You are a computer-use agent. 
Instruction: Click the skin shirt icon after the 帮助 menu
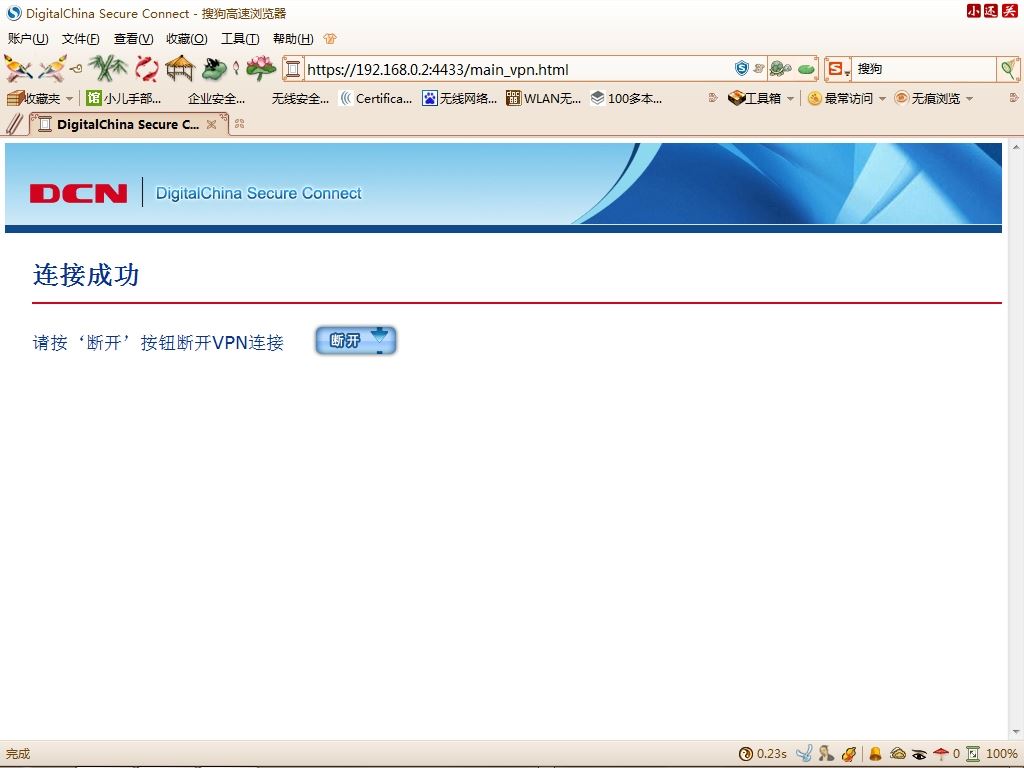[x=330, y=39]
